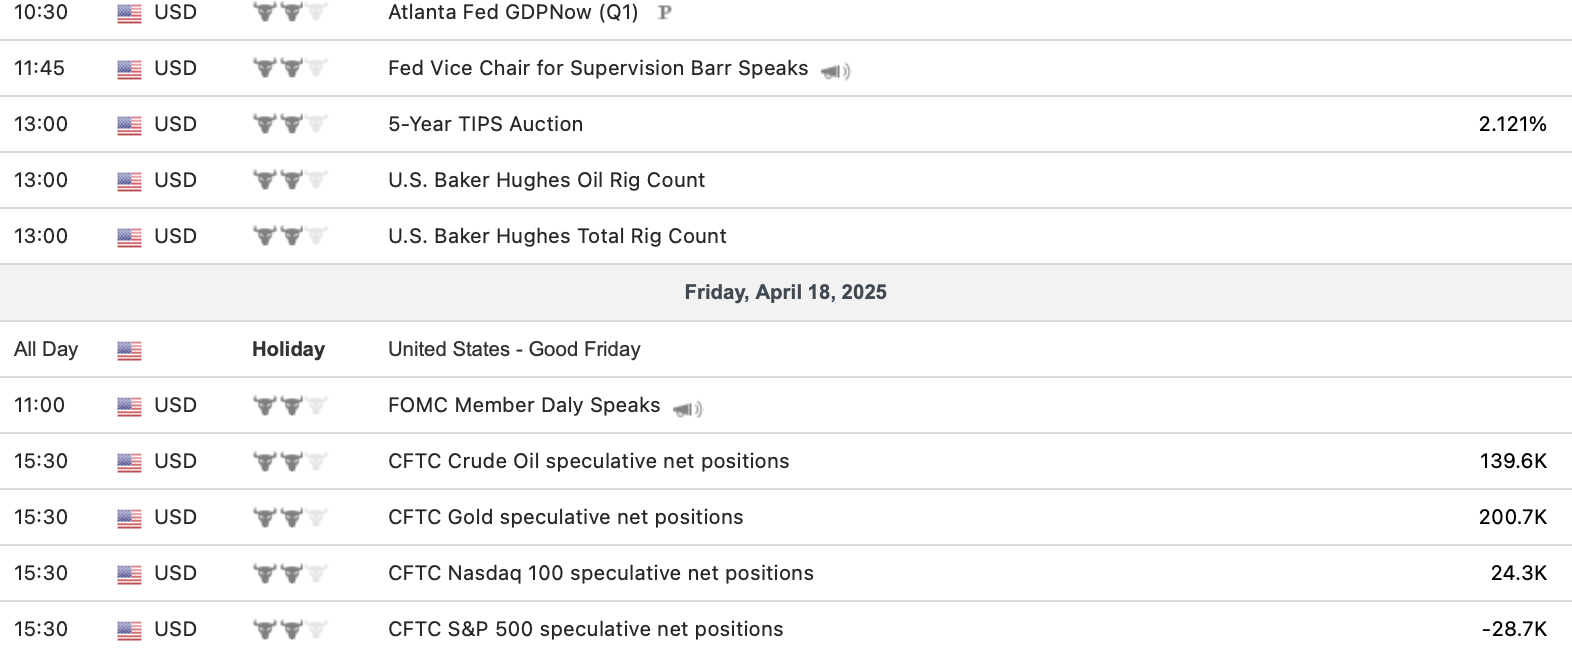Click the 2.121% value for TIPS Auction

(x=1512, y=124)
